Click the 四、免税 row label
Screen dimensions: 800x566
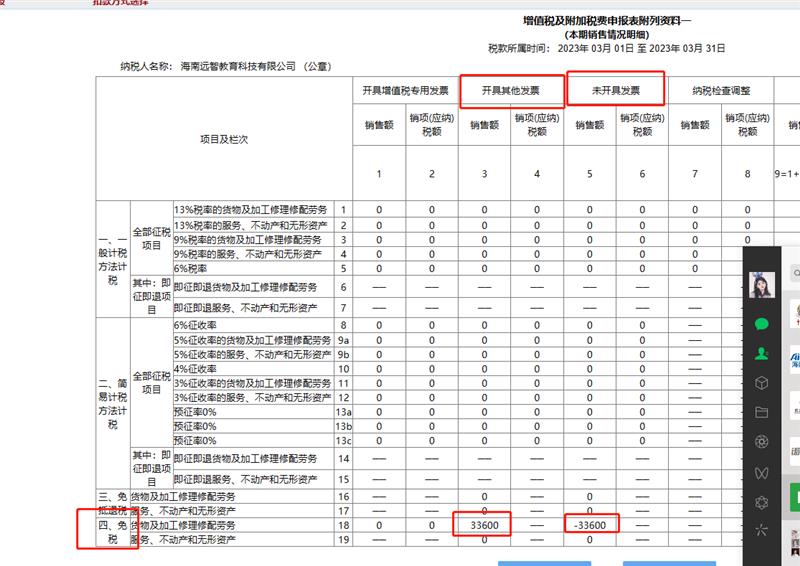click(110, 530)
